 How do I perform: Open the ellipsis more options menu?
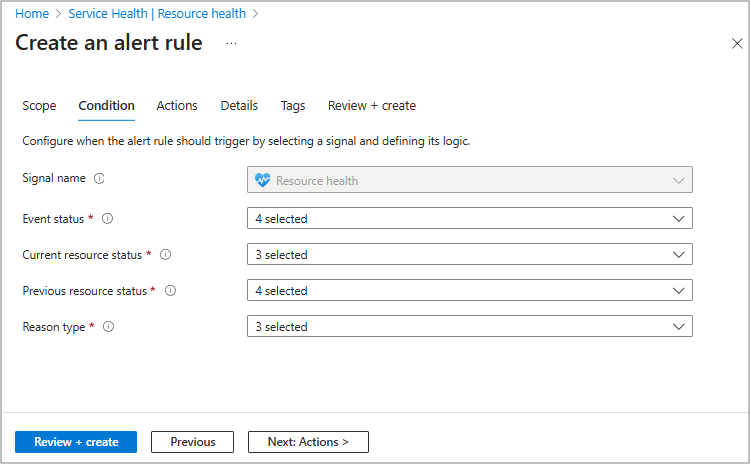pos(231,44)
